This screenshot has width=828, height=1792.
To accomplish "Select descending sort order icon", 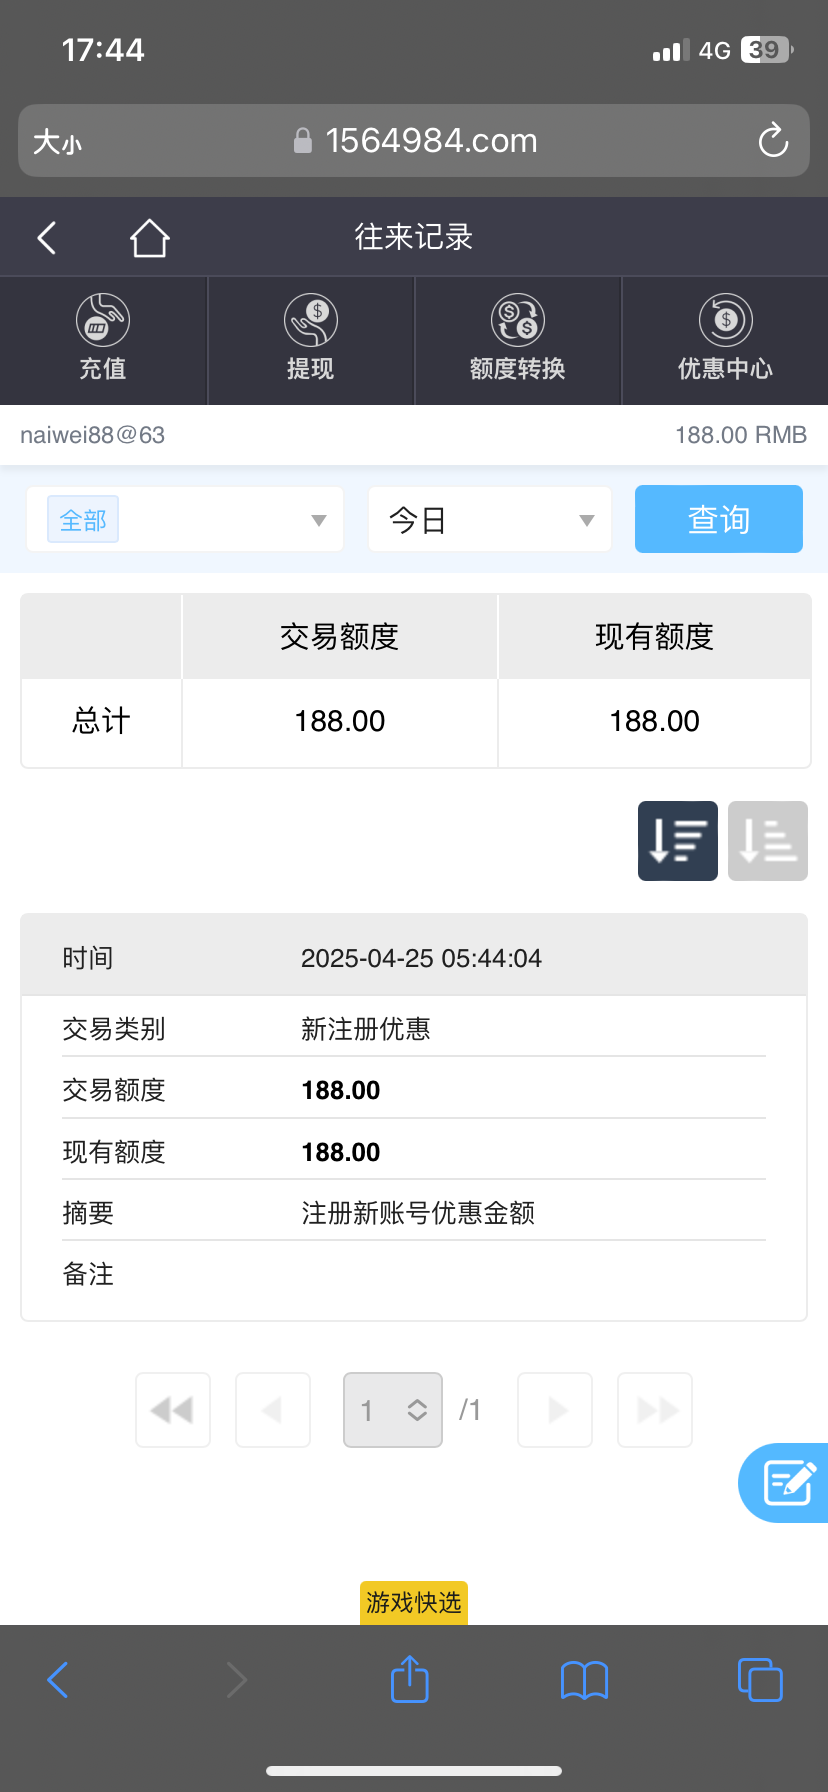I will [x=678, y=841].
